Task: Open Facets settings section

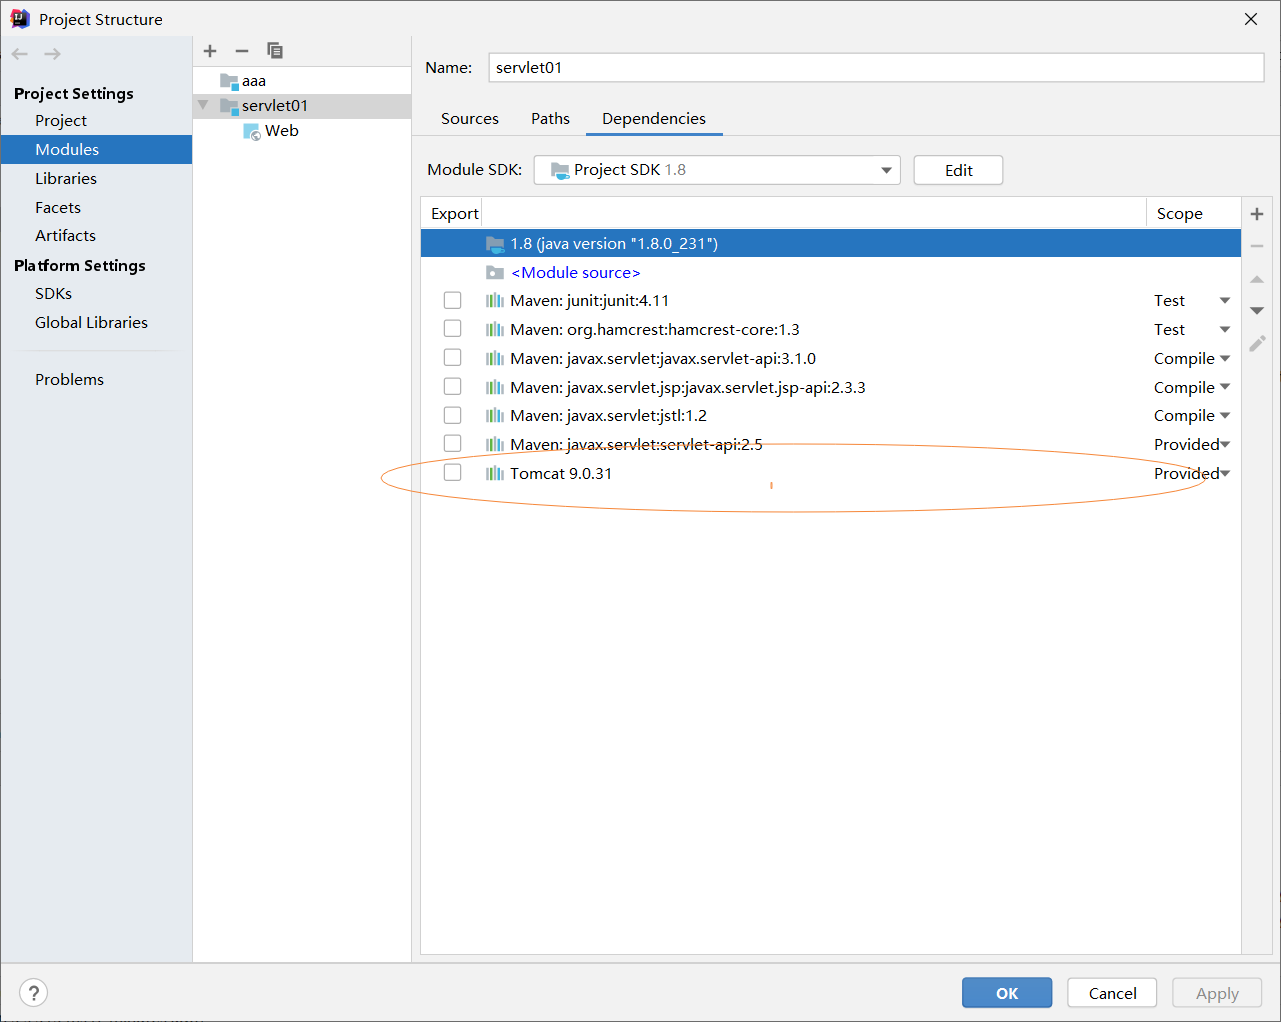Action: pos(58,208)
